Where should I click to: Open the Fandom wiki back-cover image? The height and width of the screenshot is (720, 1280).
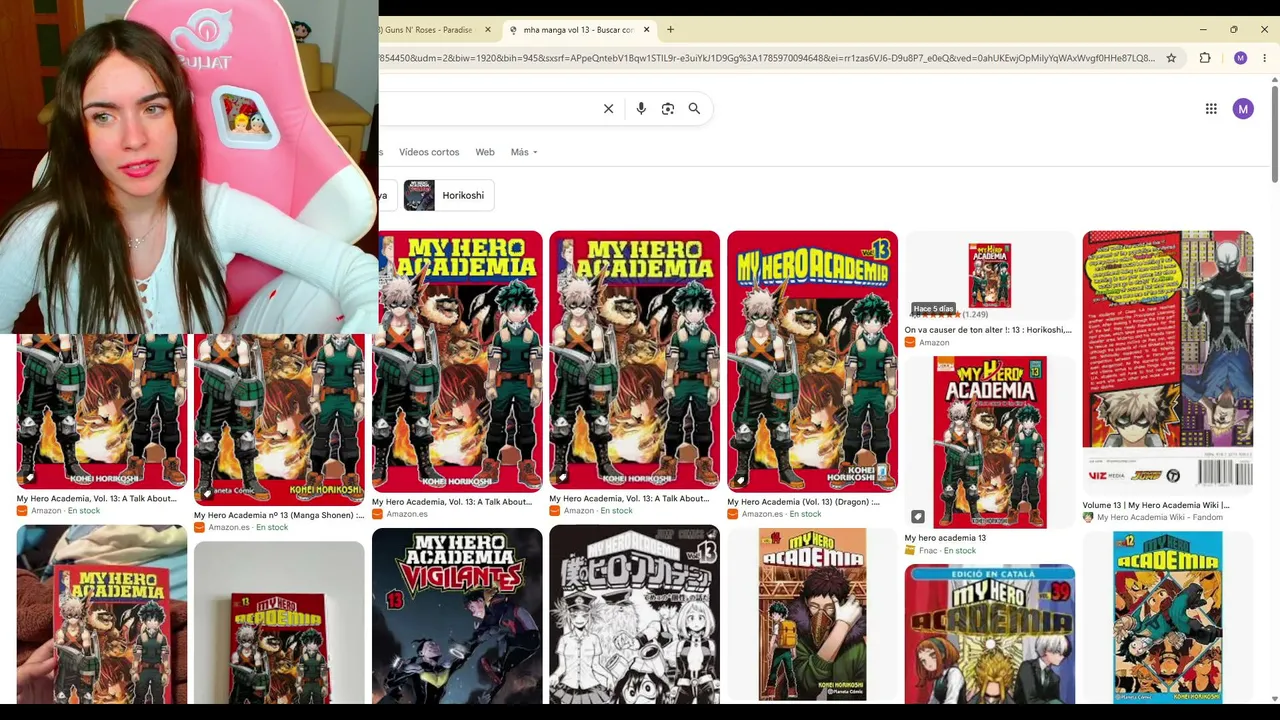[x=1167, y=361]
